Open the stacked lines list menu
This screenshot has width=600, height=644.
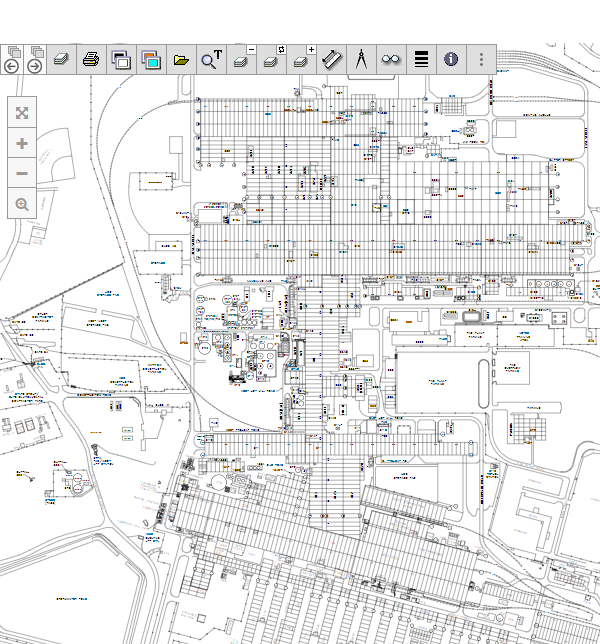click(x=421, y=59)
